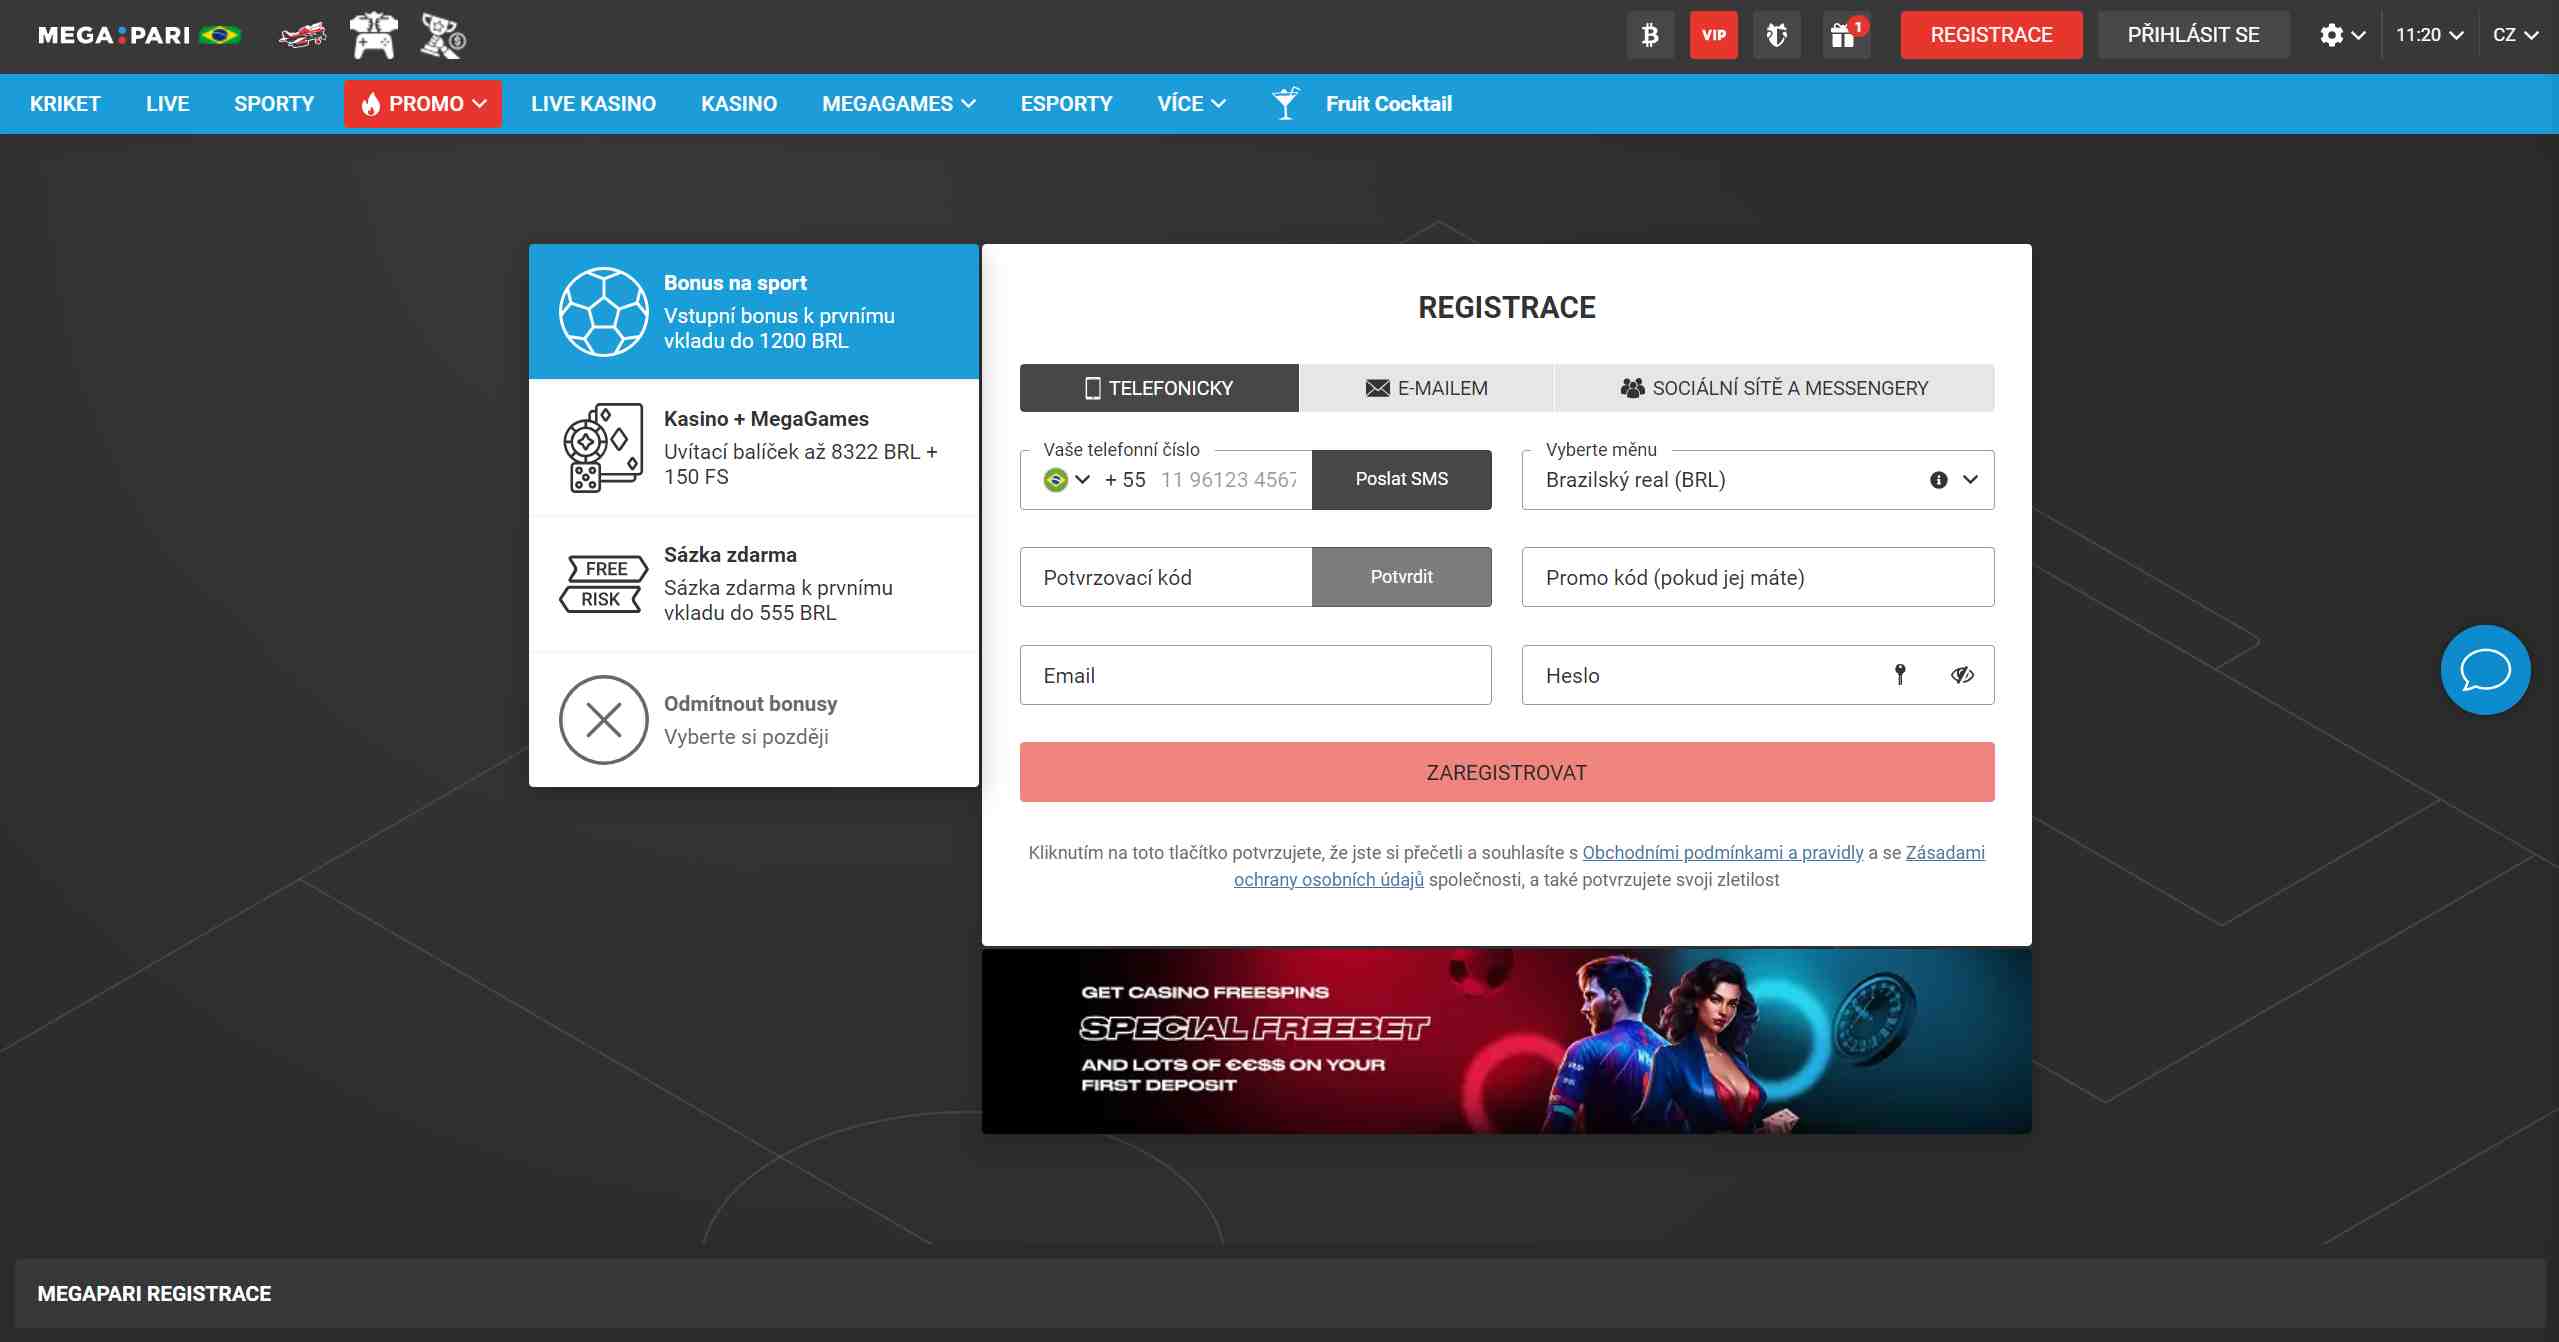
Task: Click the X circle refuse-bonus icon
Action: (x=604, y=720)
